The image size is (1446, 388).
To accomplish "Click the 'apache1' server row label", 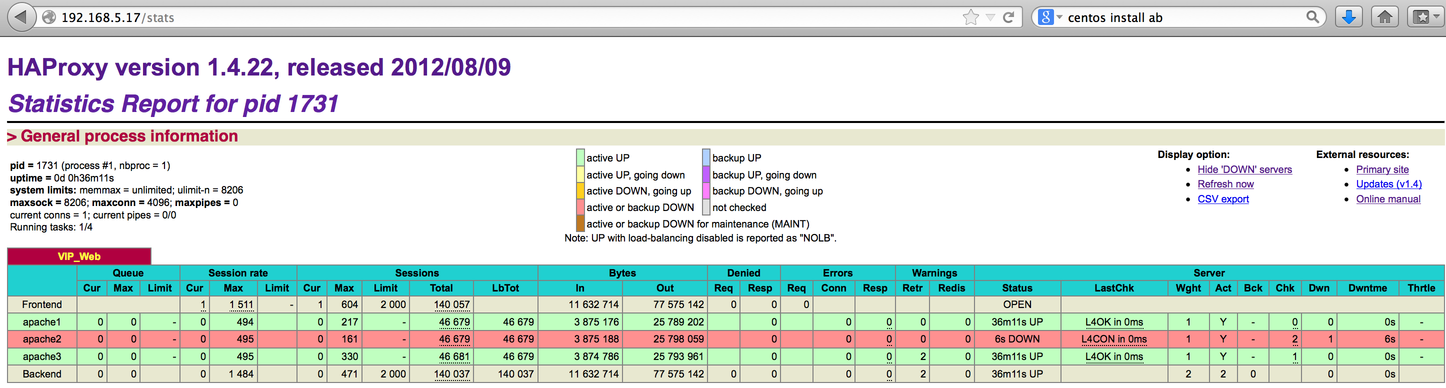I will [x=42, y=321].
